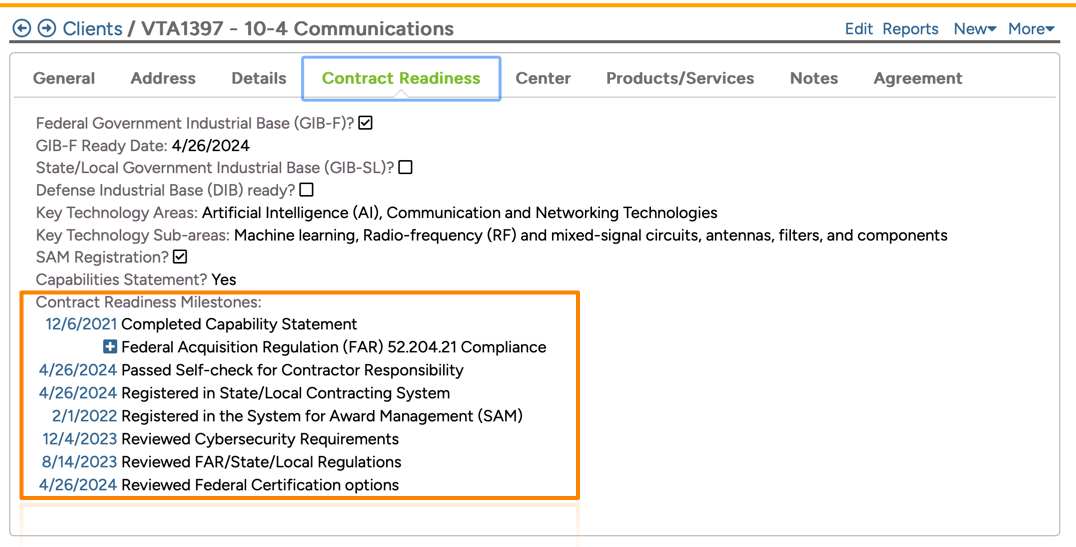The width and height of the screenshot is (1076, 547).
Task: Check the State/Local Government Industrial Base checkbox
Action: click(405, 168)
